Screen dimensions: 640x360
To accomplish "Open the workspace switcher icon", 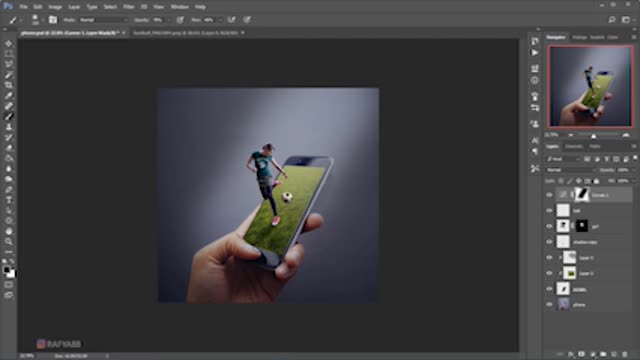I will point(625,20).
